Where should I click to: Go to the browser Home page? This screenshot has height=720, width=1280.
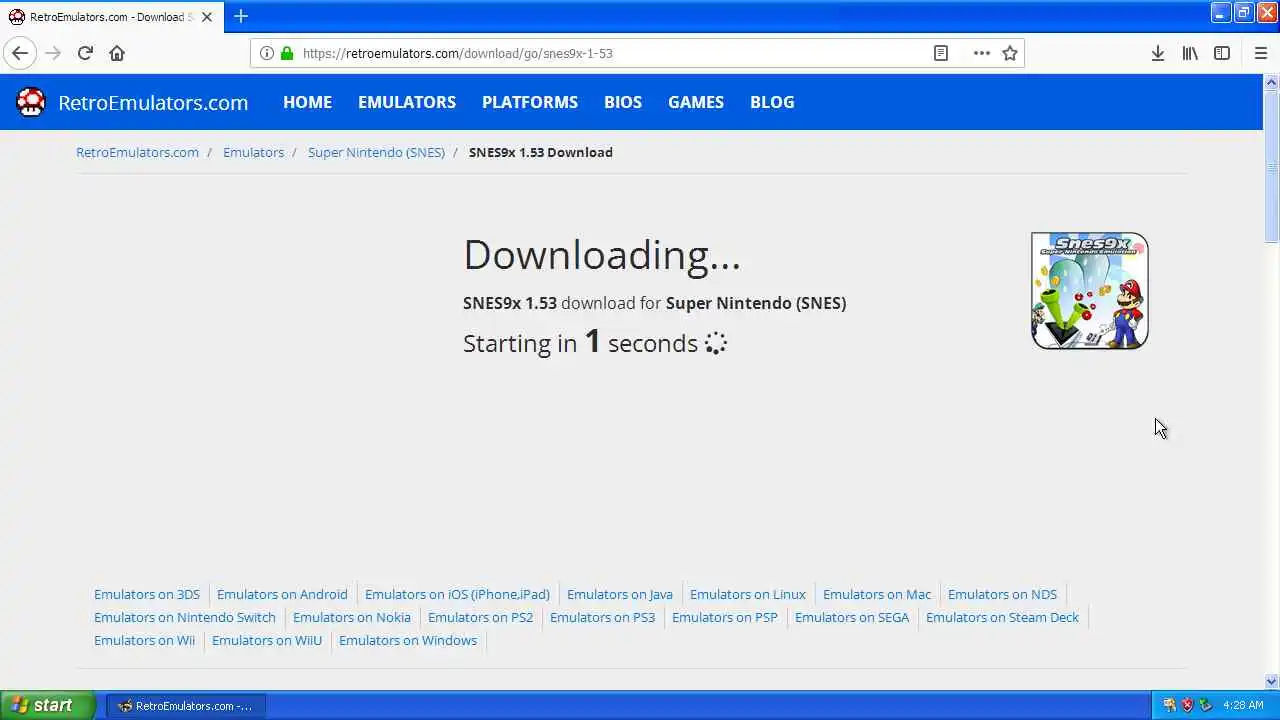pyautogui.click(x=117, y=53)
